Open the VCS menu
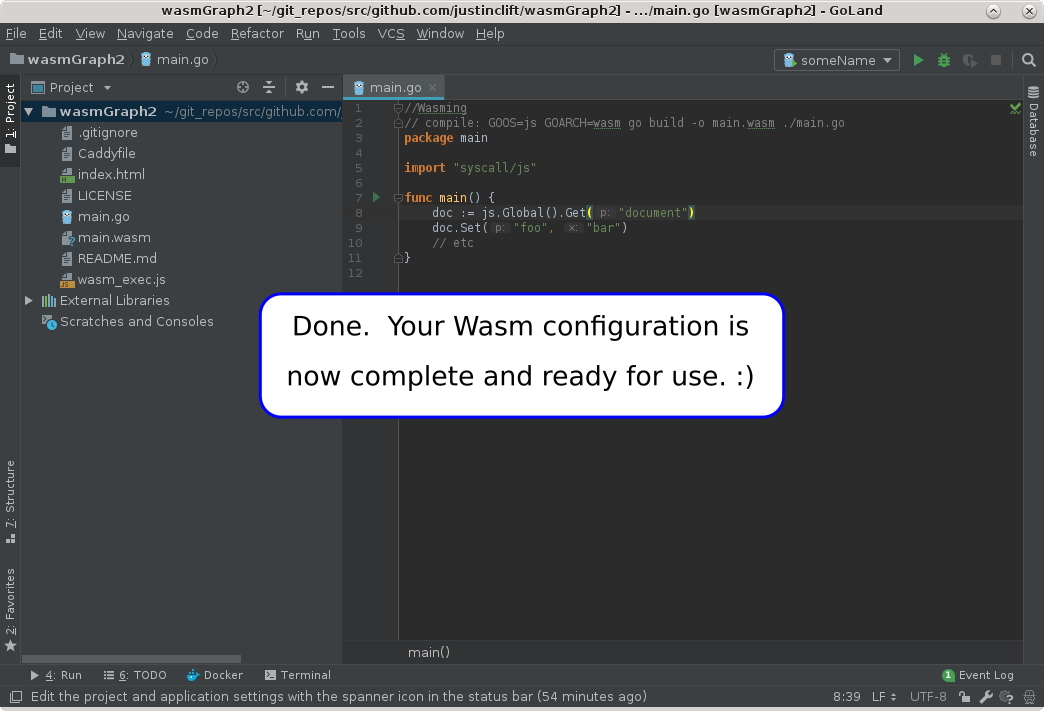 click(391, 33)
